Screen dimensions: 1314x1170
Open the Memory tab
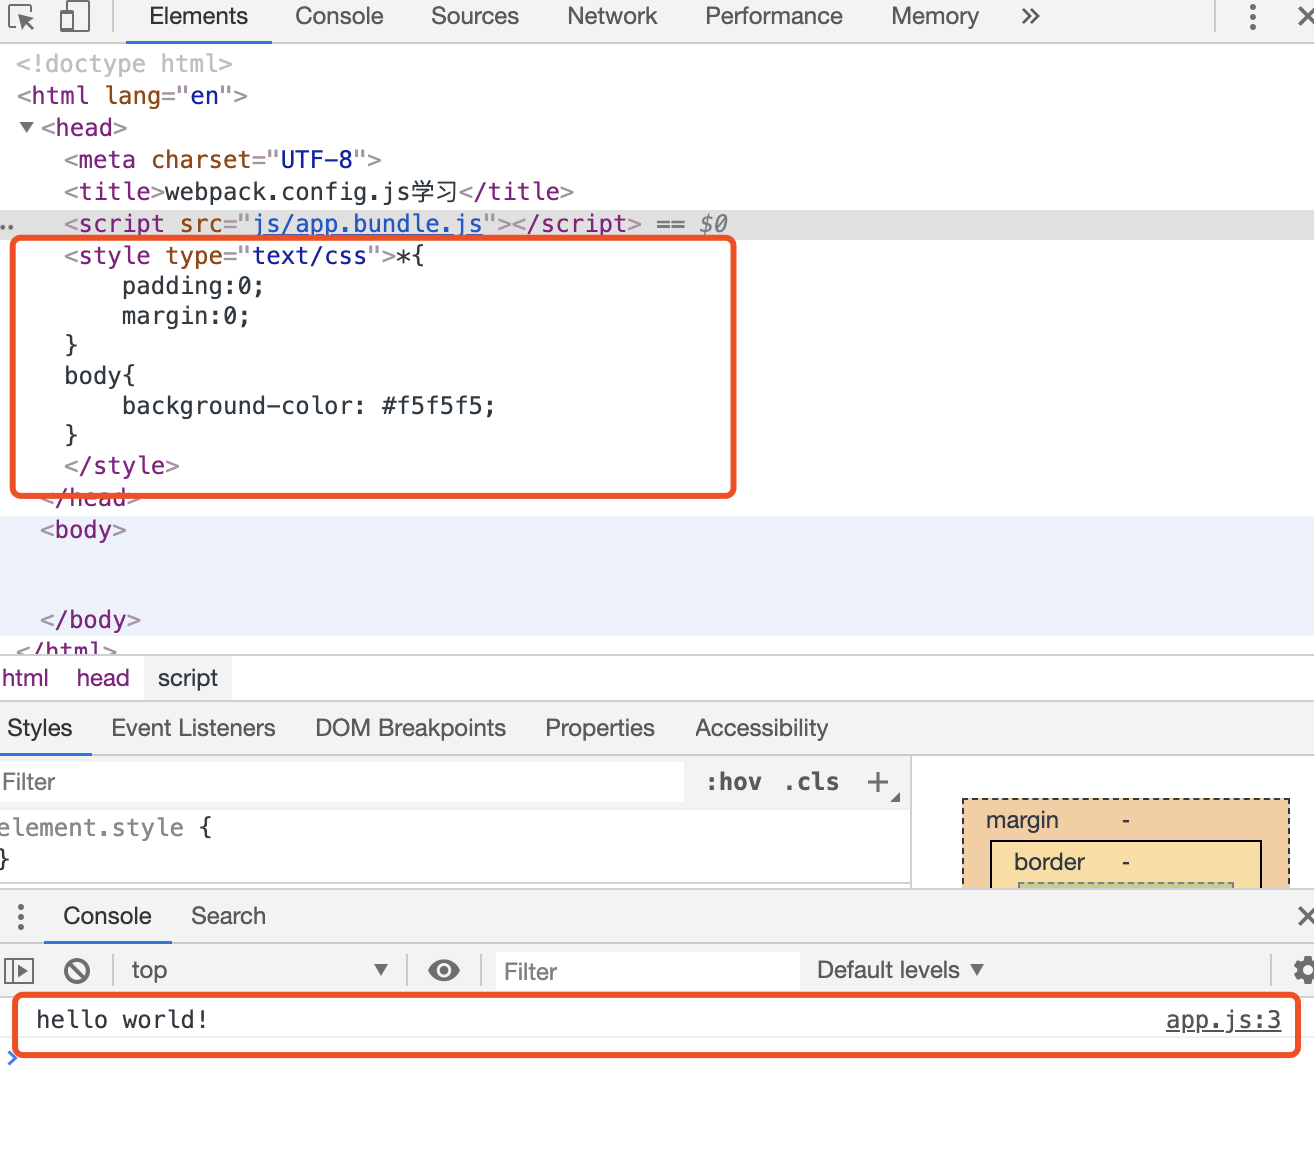coord(935,16)
